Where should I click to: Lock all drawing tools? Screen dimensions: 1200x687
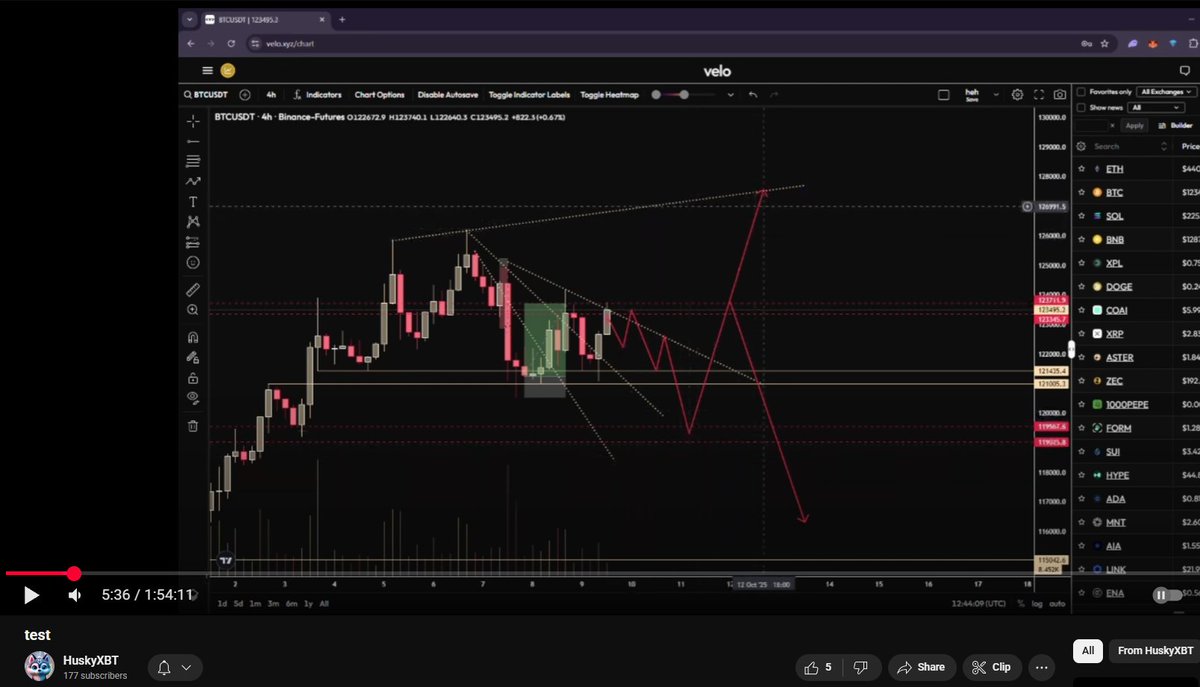coord(193,378)
